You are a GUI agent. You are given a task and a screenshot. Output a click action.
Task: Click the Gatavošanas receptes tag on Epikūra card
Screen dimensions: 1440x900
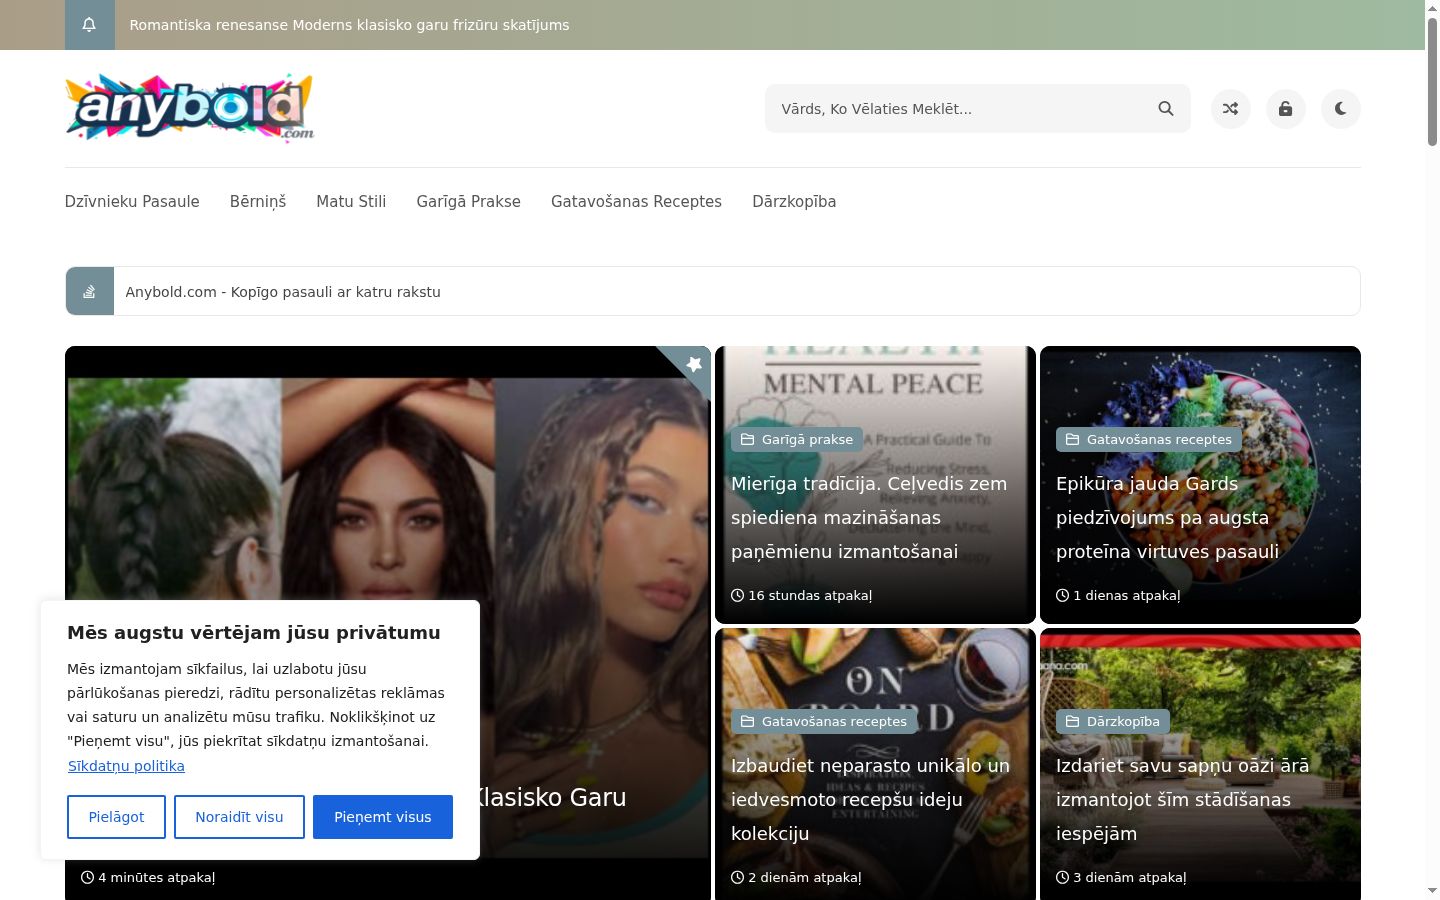point(1148,439)
